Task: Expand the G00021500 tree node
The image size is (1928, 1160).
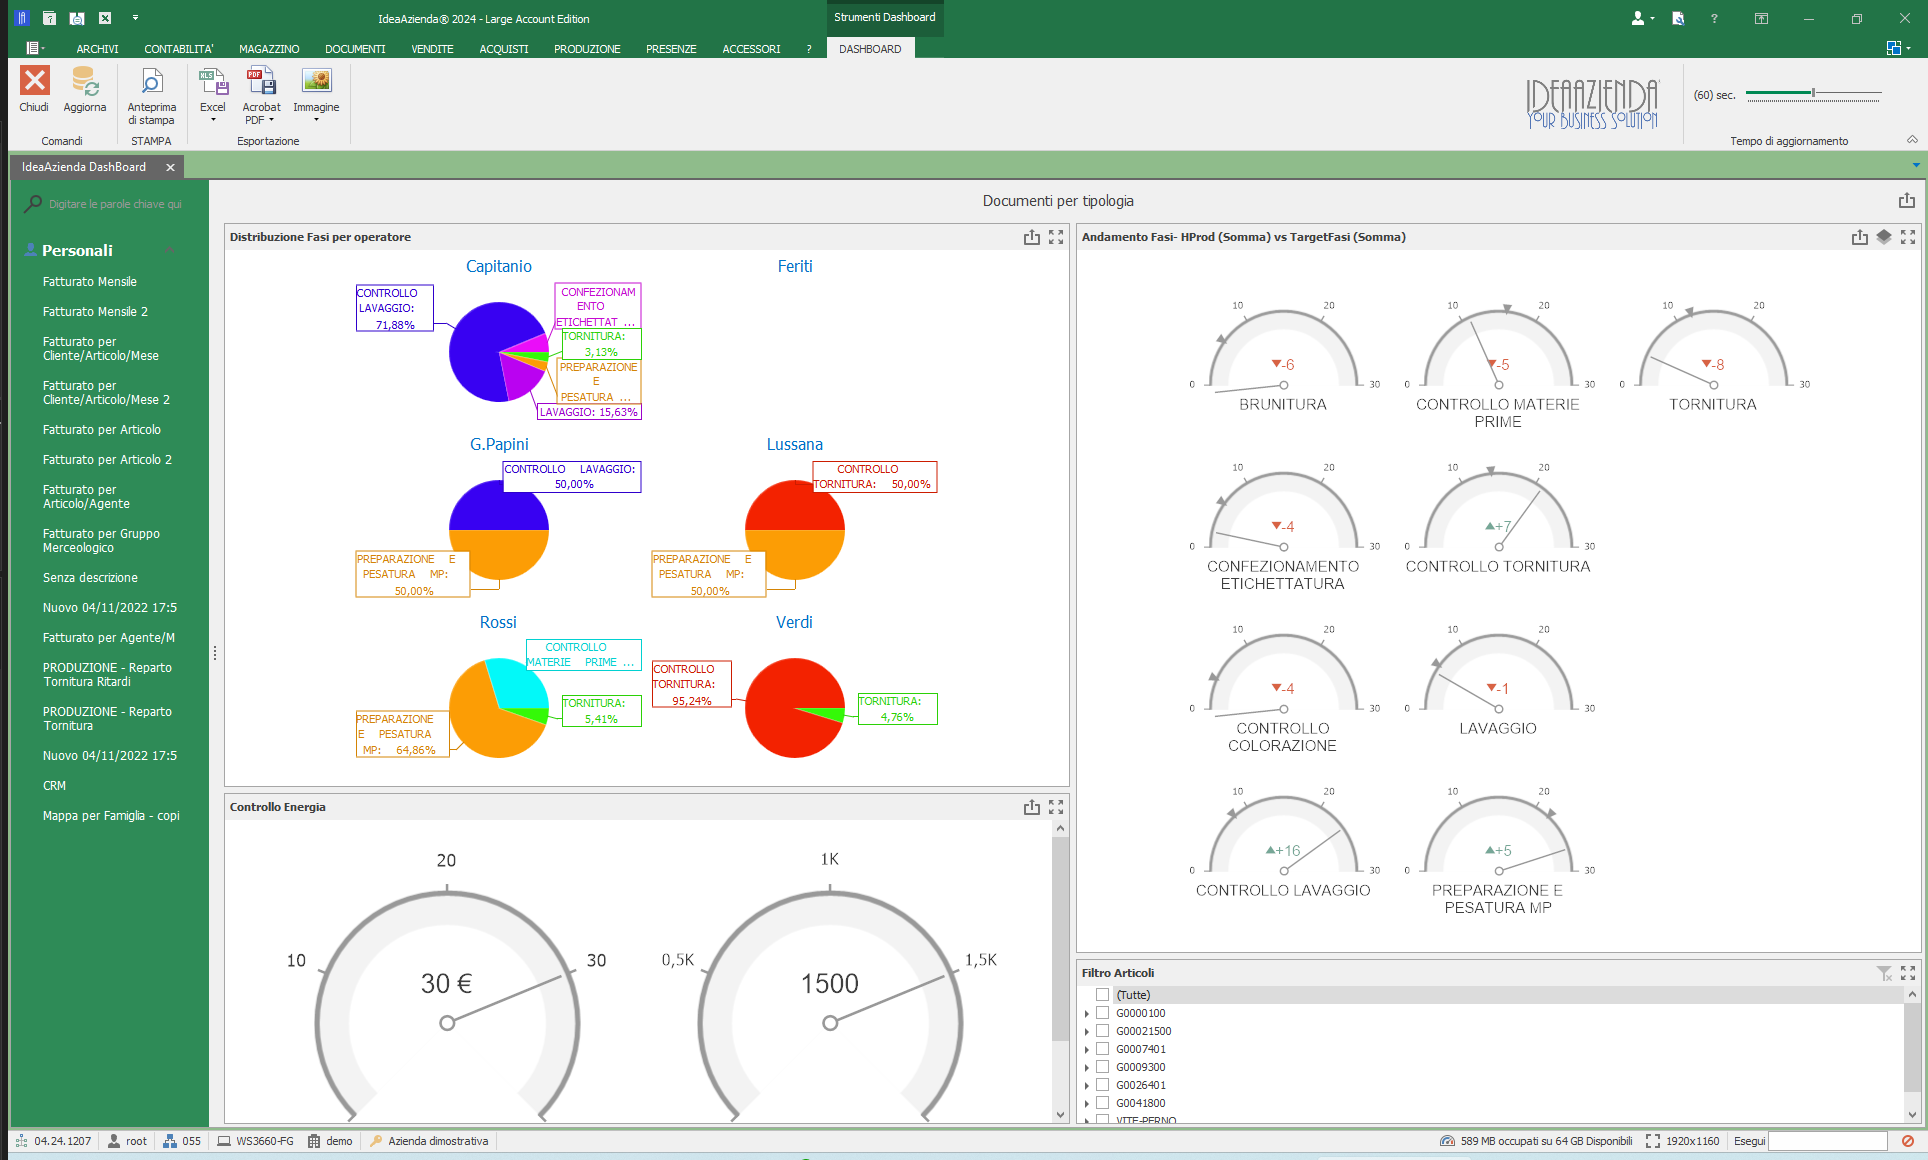Action: (1087, 1032)
